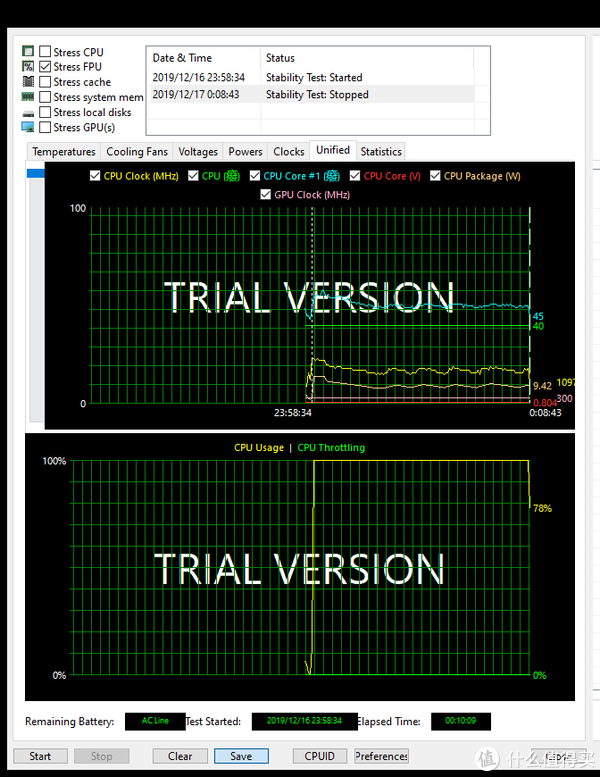This screenshot has width=600, height=777.
Task: Click the Start button
Action: click(x=40, y=756)
